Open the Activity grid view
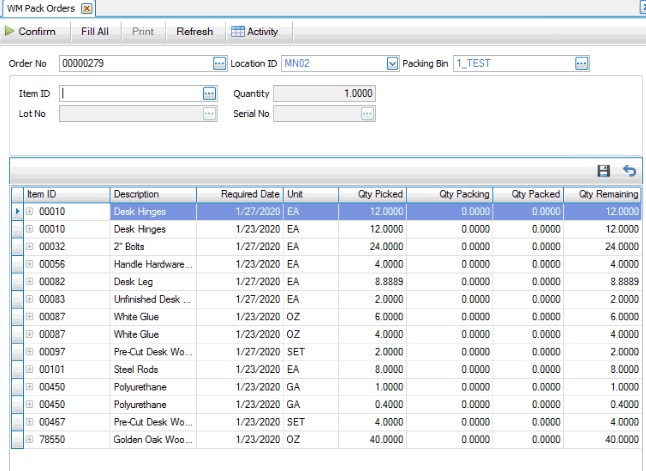Screen dimensions: 646x471 pyautogui.click(x=254, y=32)
